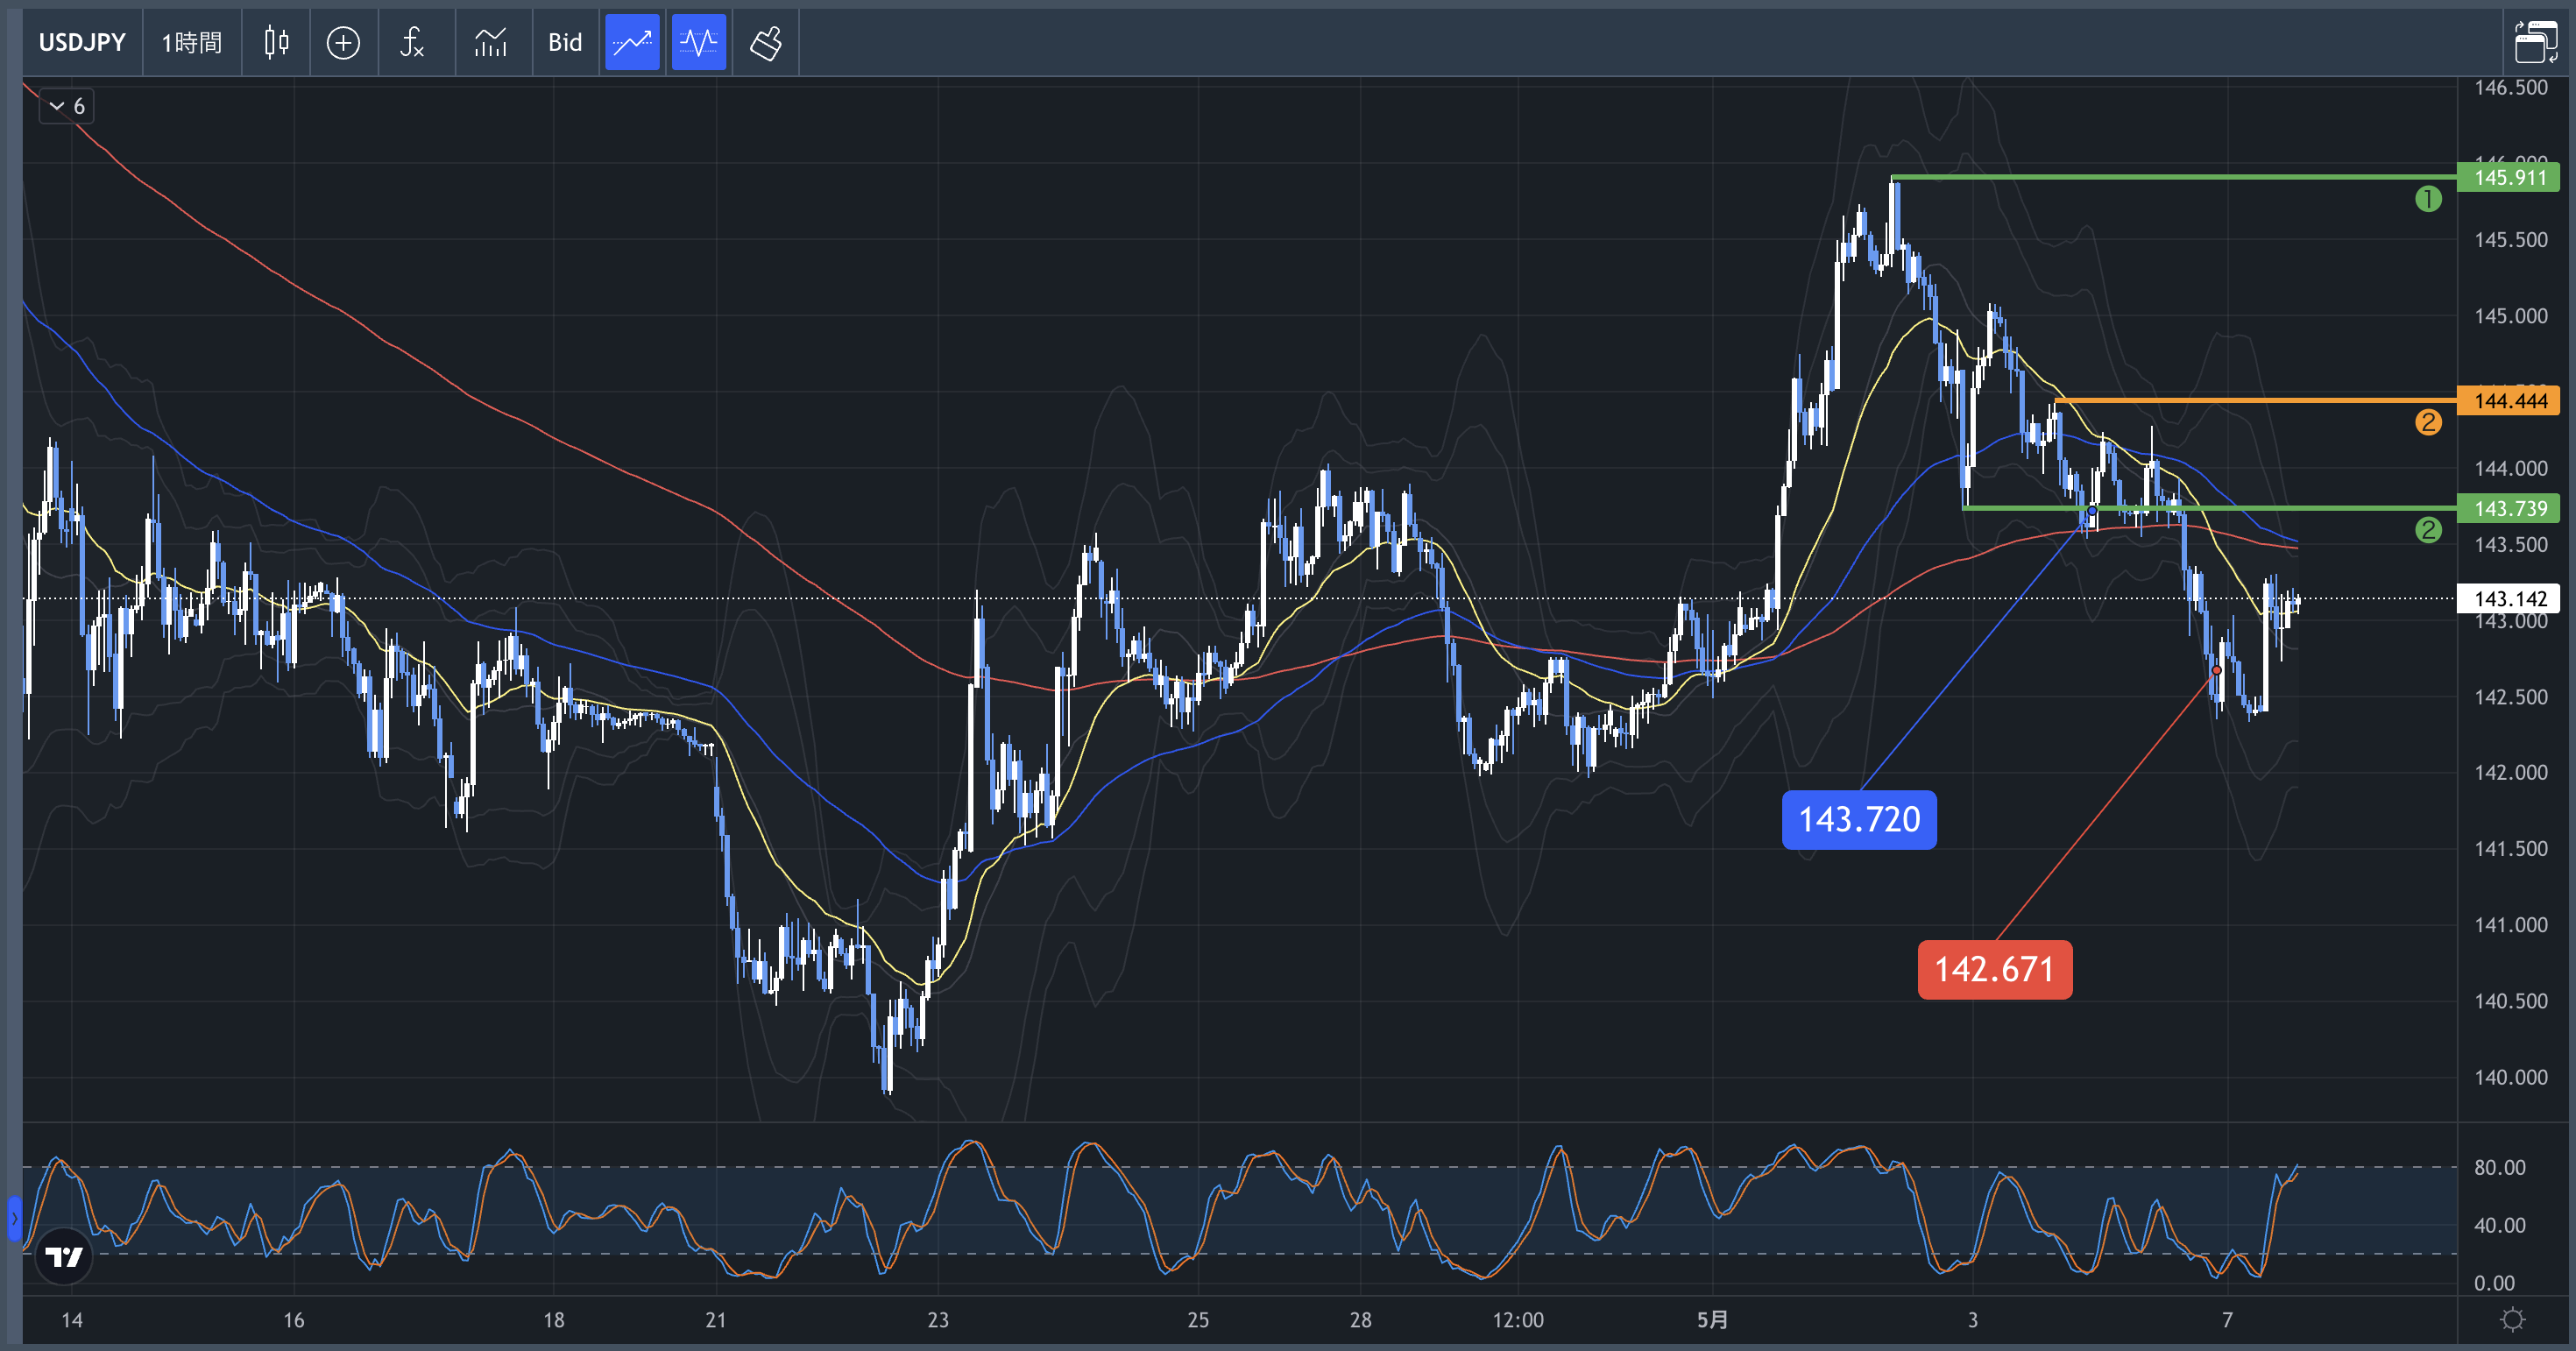Click the 5月 date label on time axis
Image resolution: width=2576 pixels, height=1351 pixels.
click(1712, 1320)
